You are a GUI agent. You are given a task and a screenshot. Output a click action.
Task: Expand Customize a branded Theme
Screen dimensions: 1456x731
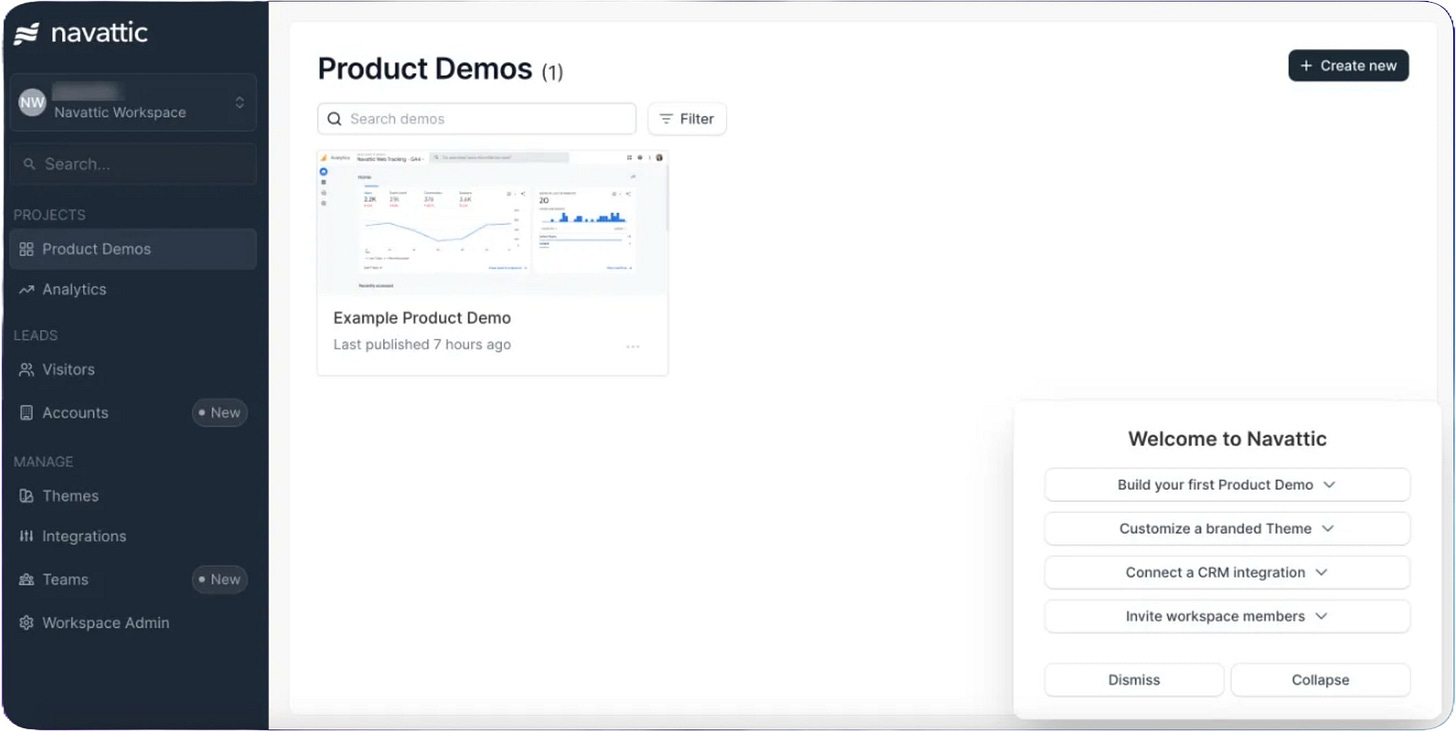click(x=1227, y=528)
